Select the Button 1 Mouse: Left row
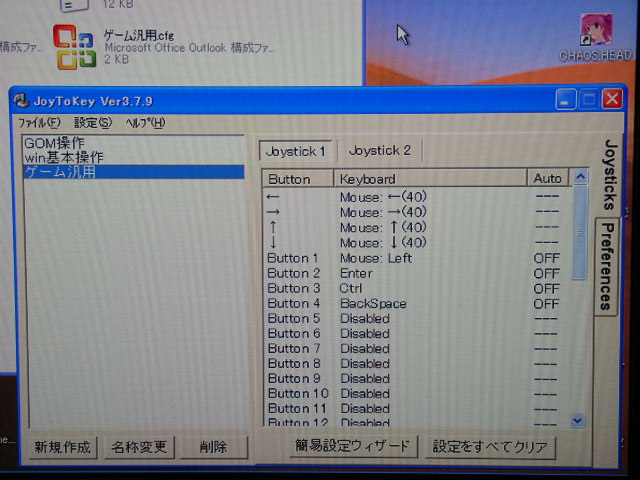The width and height of the screenshot is (640, 480). (x=416, y=258)
